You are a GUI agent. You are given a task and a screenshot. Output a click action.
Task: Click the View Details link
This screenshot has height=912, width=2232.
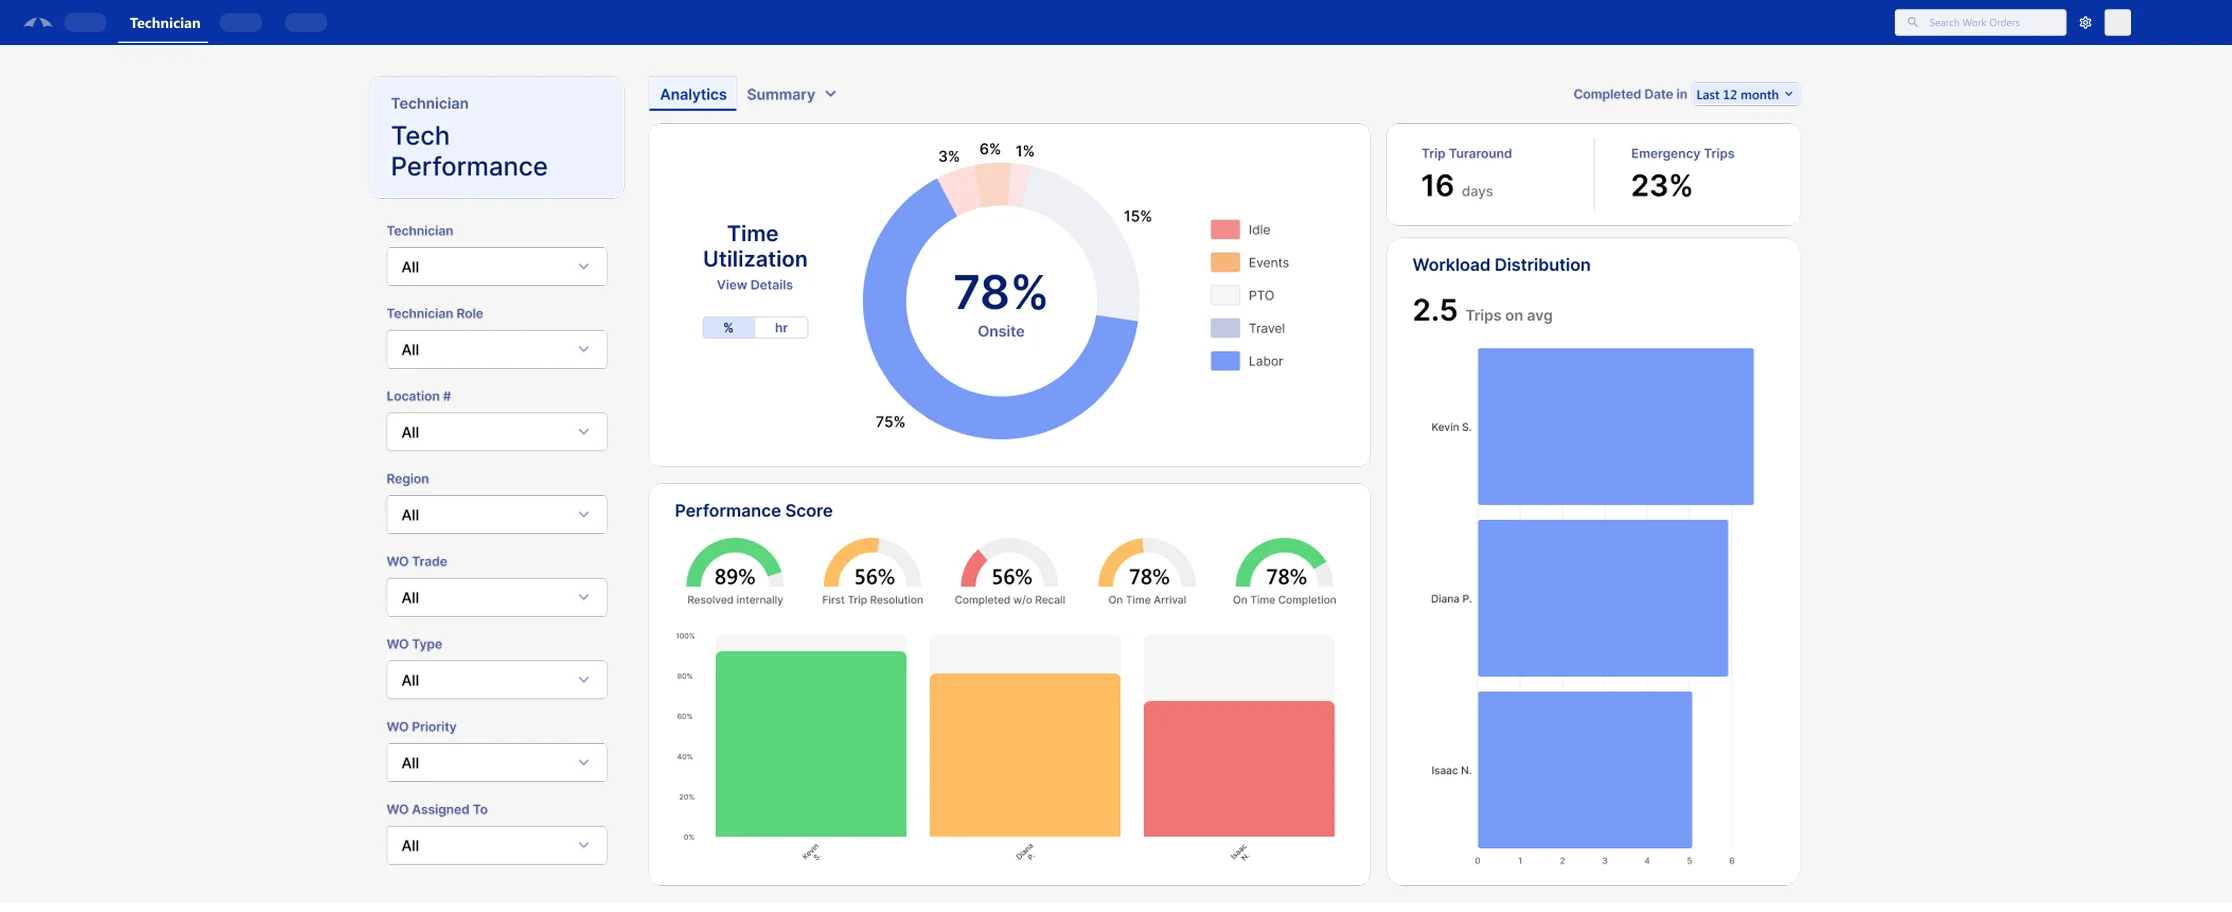754,285
